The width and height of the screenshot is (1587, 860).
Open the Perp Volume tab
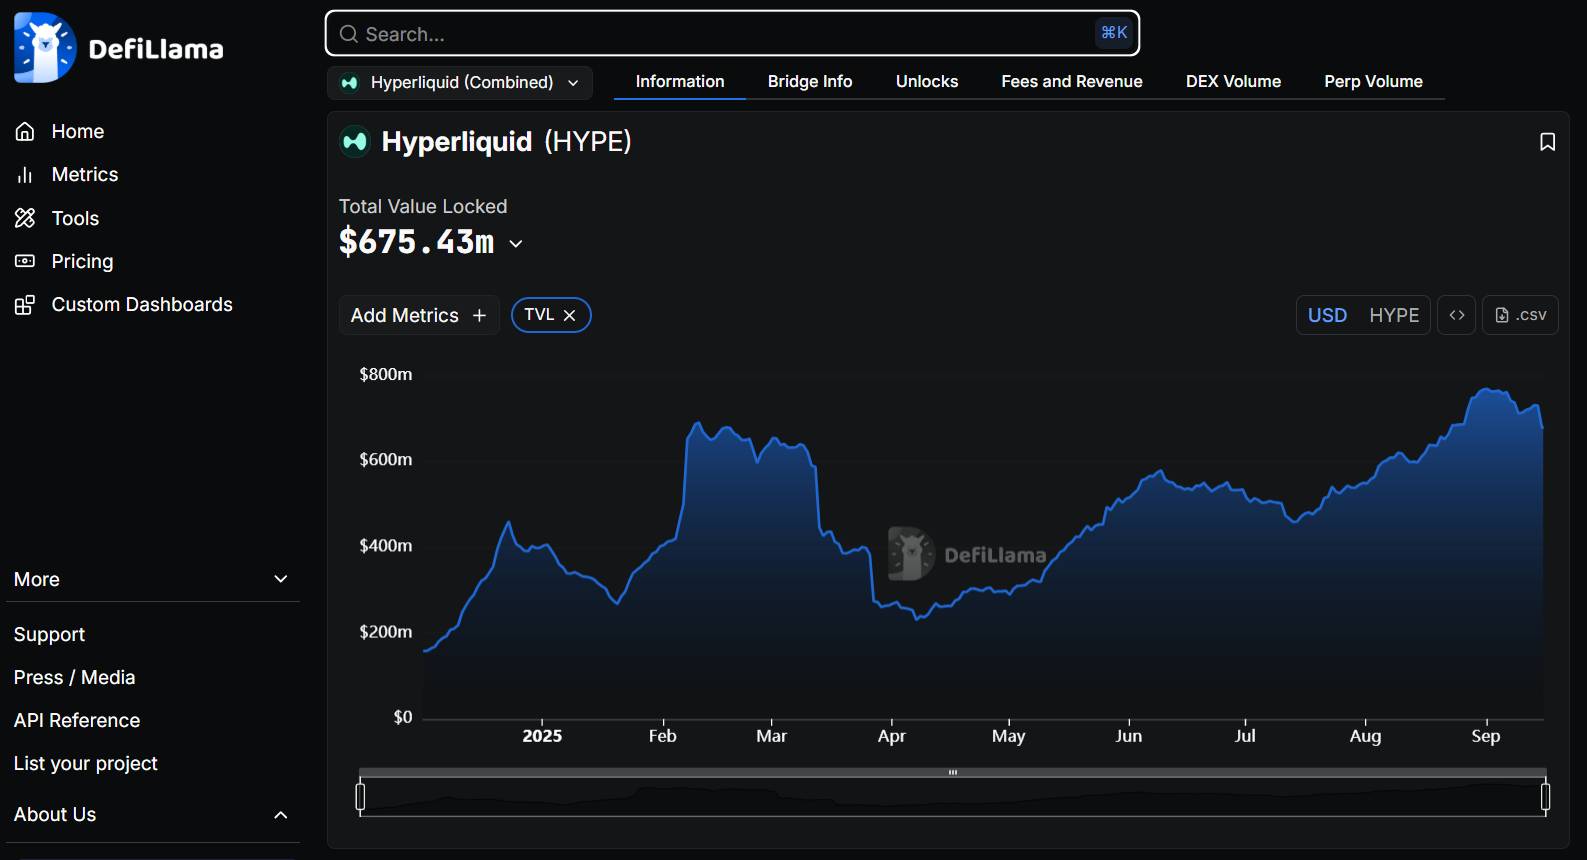pos(1373,82)
